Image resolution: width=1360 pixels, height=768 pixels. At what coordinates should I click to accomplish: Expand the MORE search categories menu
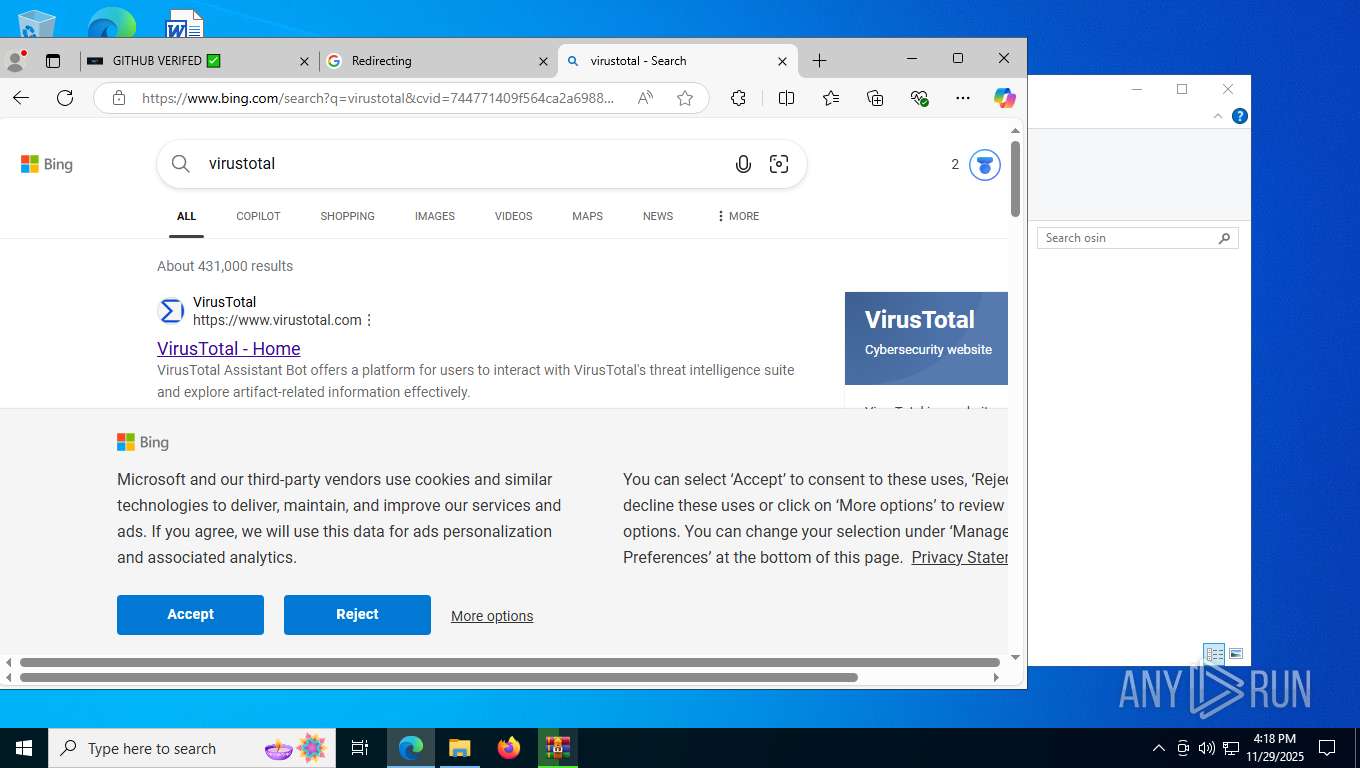[737, 216]
